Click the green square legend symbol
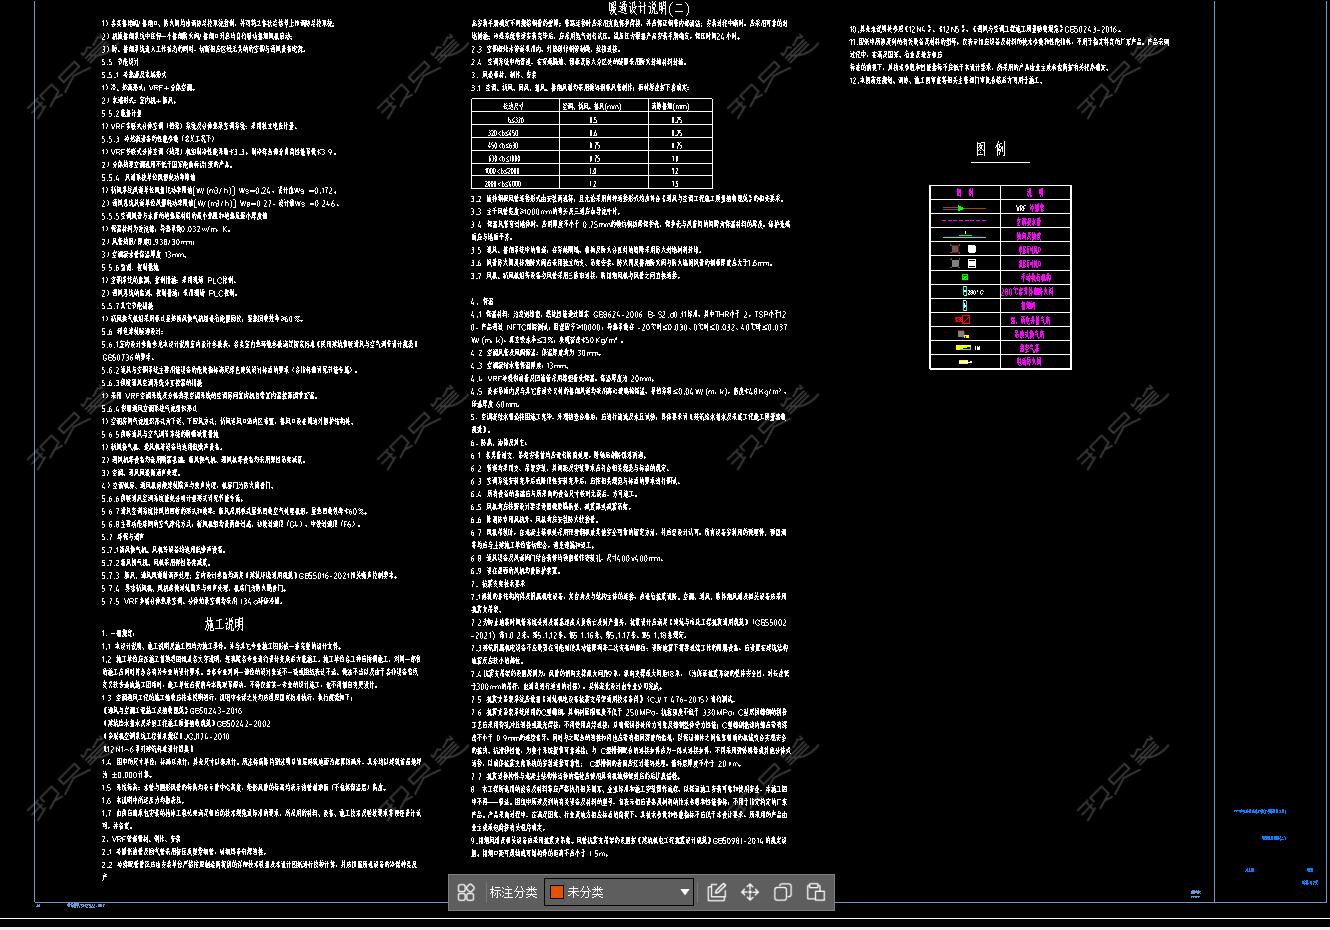This screenshot has height=930, width=1330. 965,277
